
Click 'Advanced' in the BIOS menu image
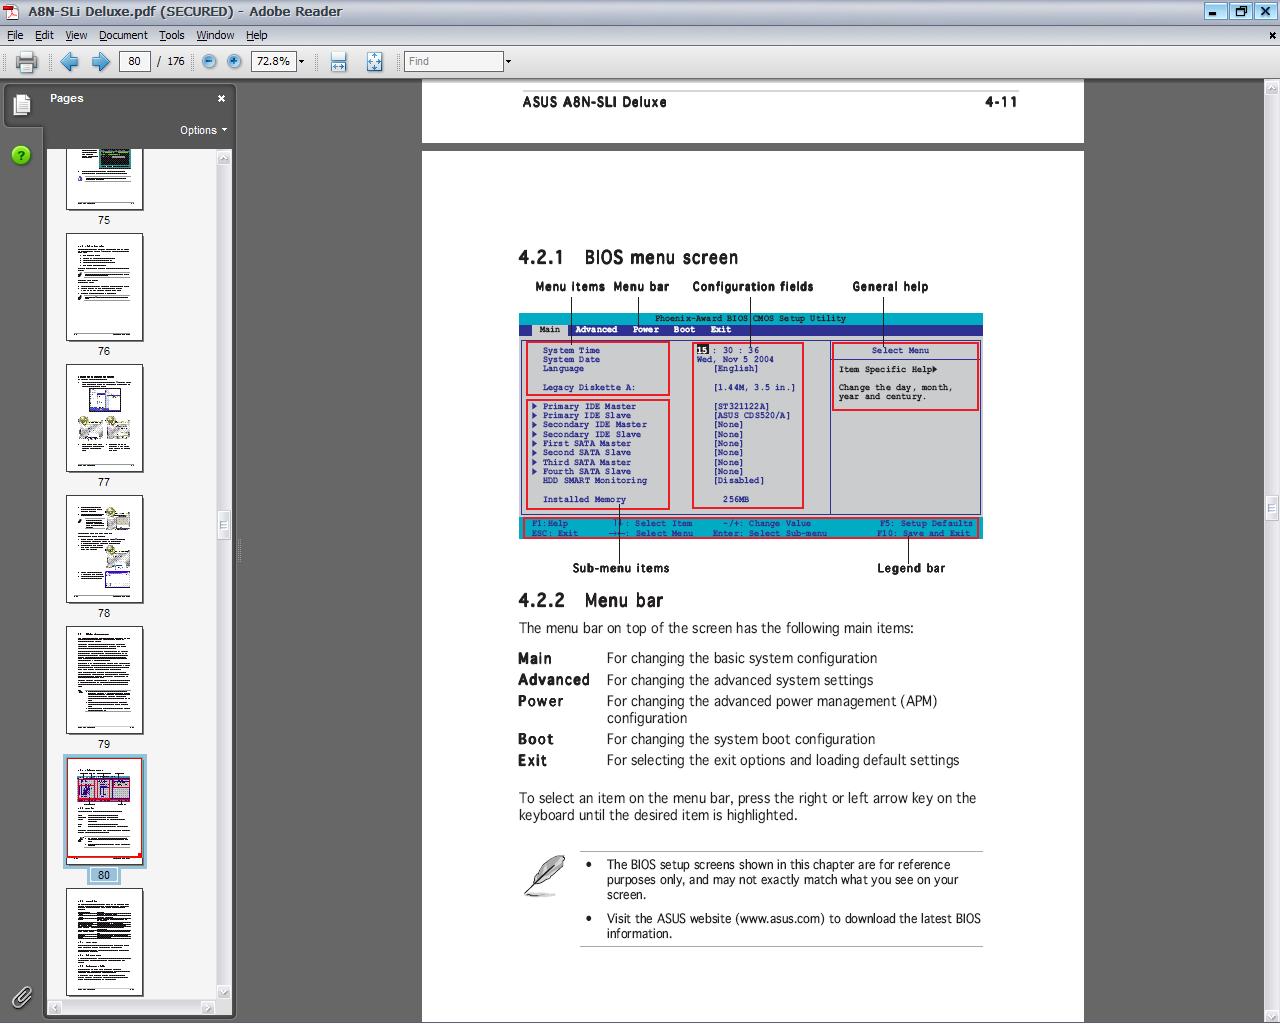[596, 329]
